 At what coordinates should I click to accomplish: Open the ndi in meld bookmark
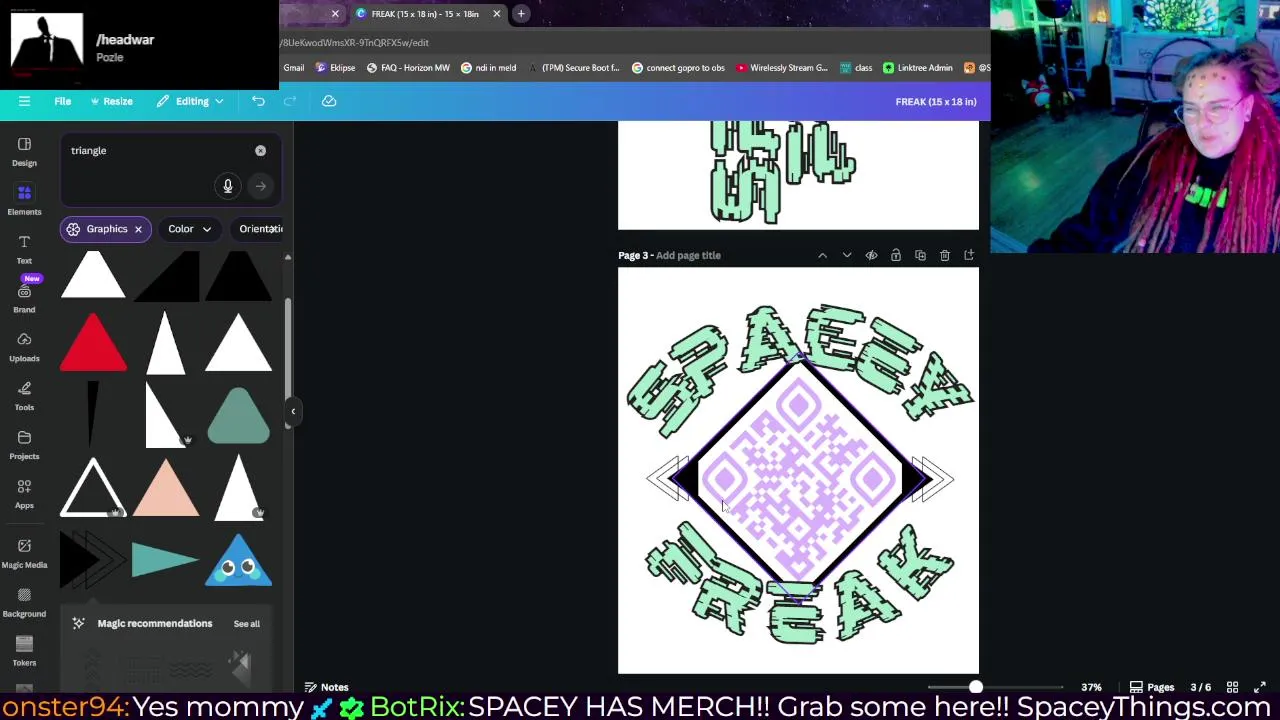[x=488, y=68]
